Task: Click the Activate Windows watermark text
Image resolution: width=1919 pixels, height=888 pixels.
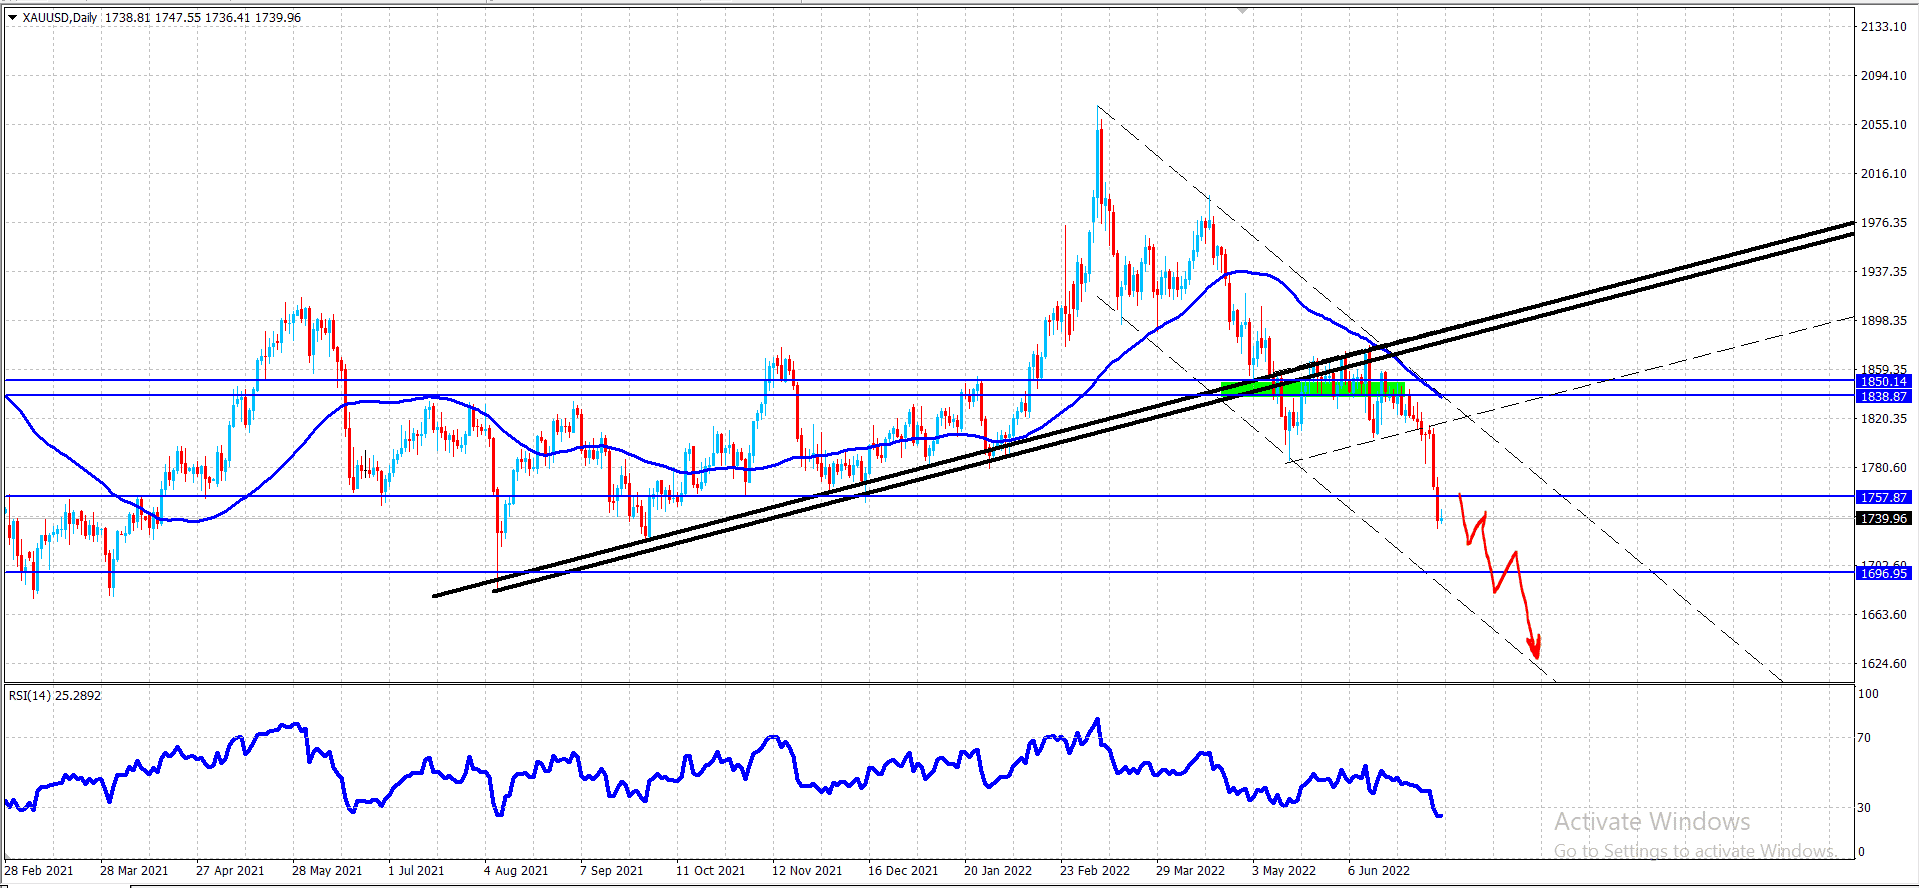Action: coord(1652,822)
